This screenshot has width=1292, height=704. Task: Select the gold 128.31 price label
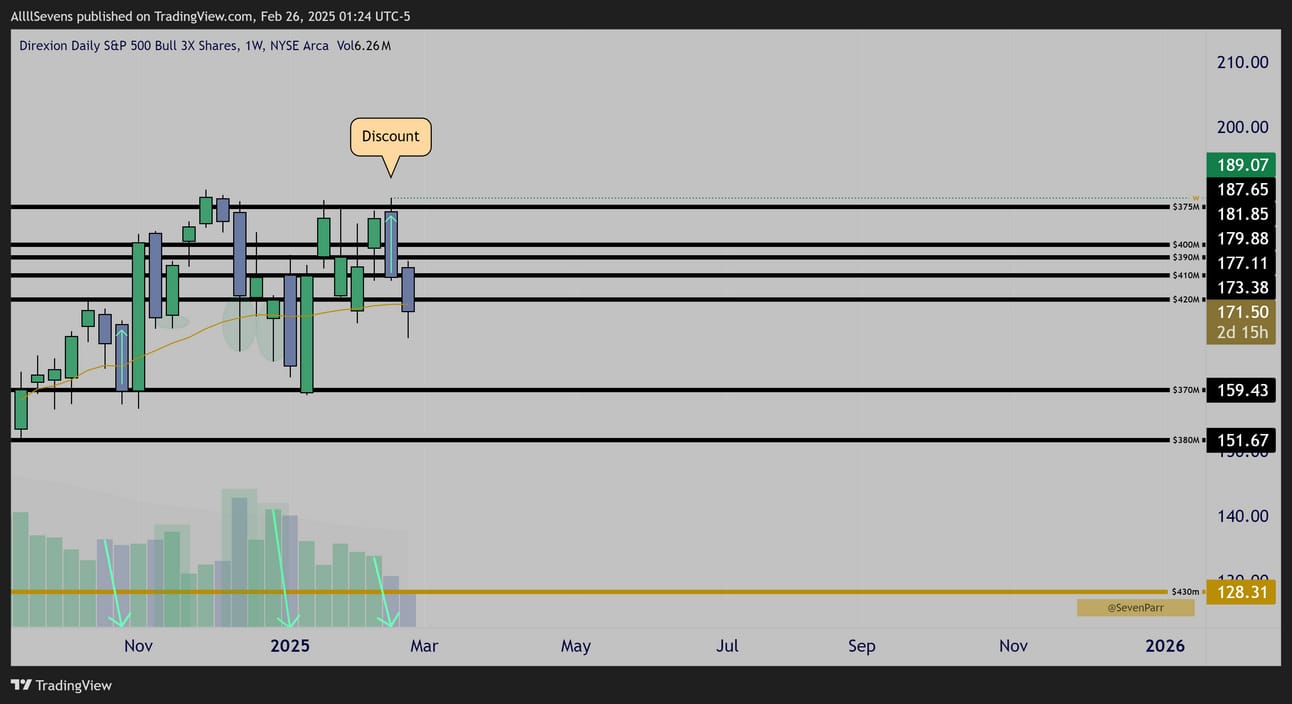pos(1241,592)
